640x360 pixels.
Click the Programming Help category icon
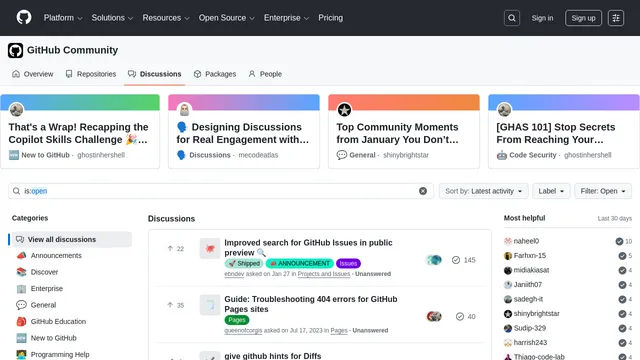(x=21, y=354)
